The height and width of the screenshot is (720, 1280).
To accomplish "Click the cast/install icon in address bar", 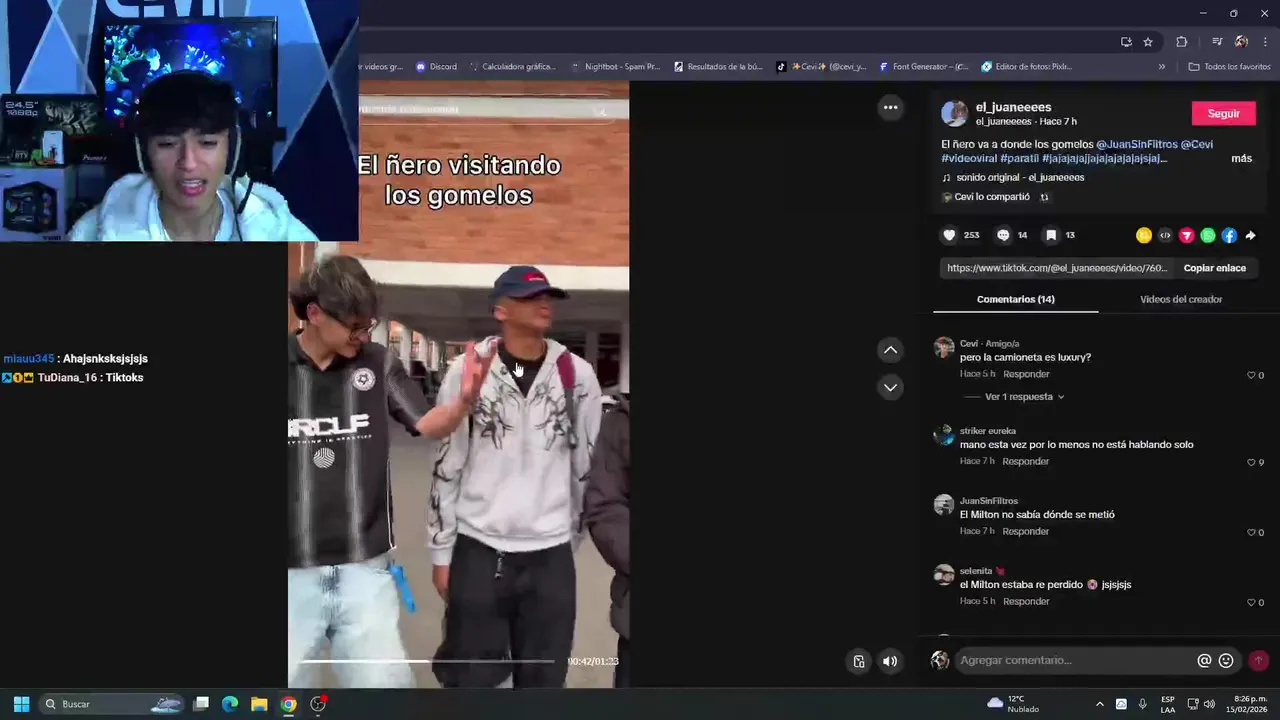I will tap(1126, 42).
